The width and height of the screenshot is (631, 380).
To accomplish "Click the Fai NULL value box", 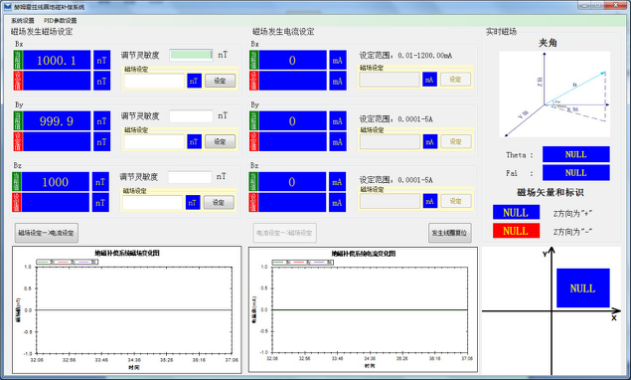I will (x=576, y=173).
